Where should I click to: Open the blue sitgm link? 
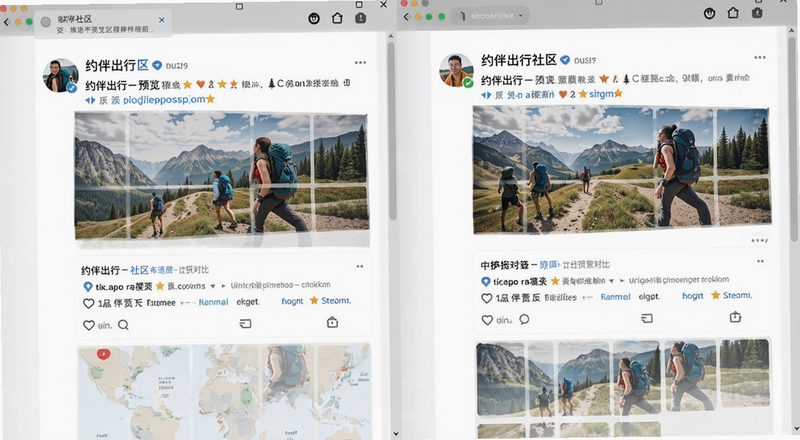tap(601, 94)
